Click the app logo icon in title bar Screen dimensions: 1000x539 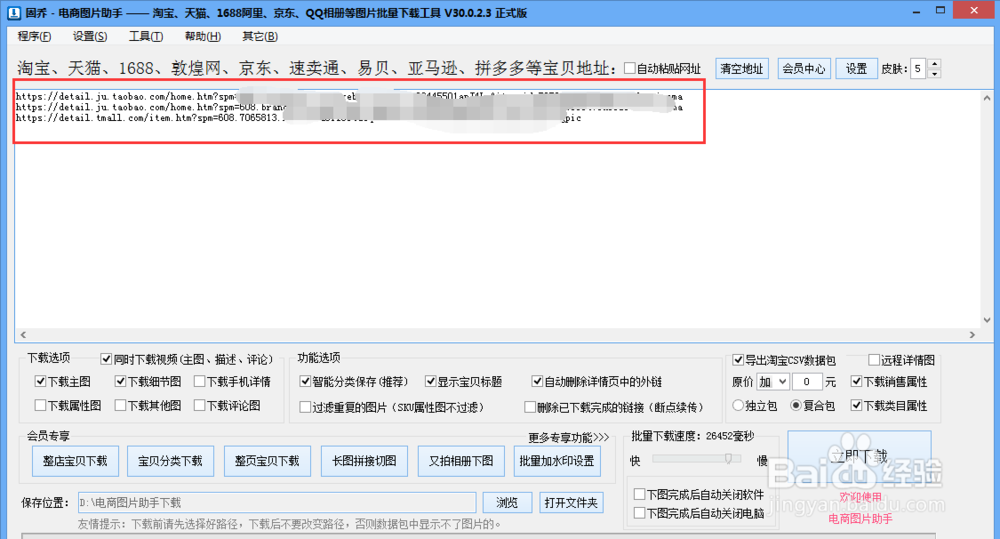tap(13, 12)
